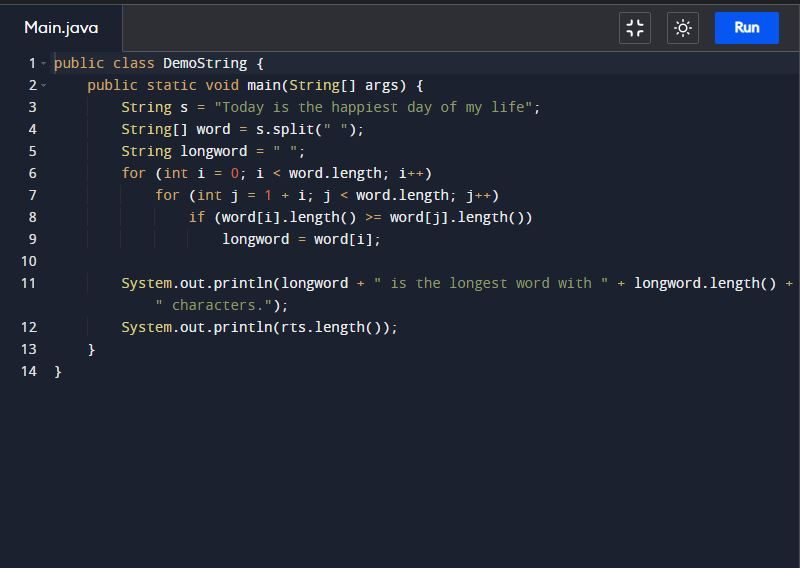Click 'i < word.length' in outer loop
Screen dimensions: 800x568
(318, 173)
